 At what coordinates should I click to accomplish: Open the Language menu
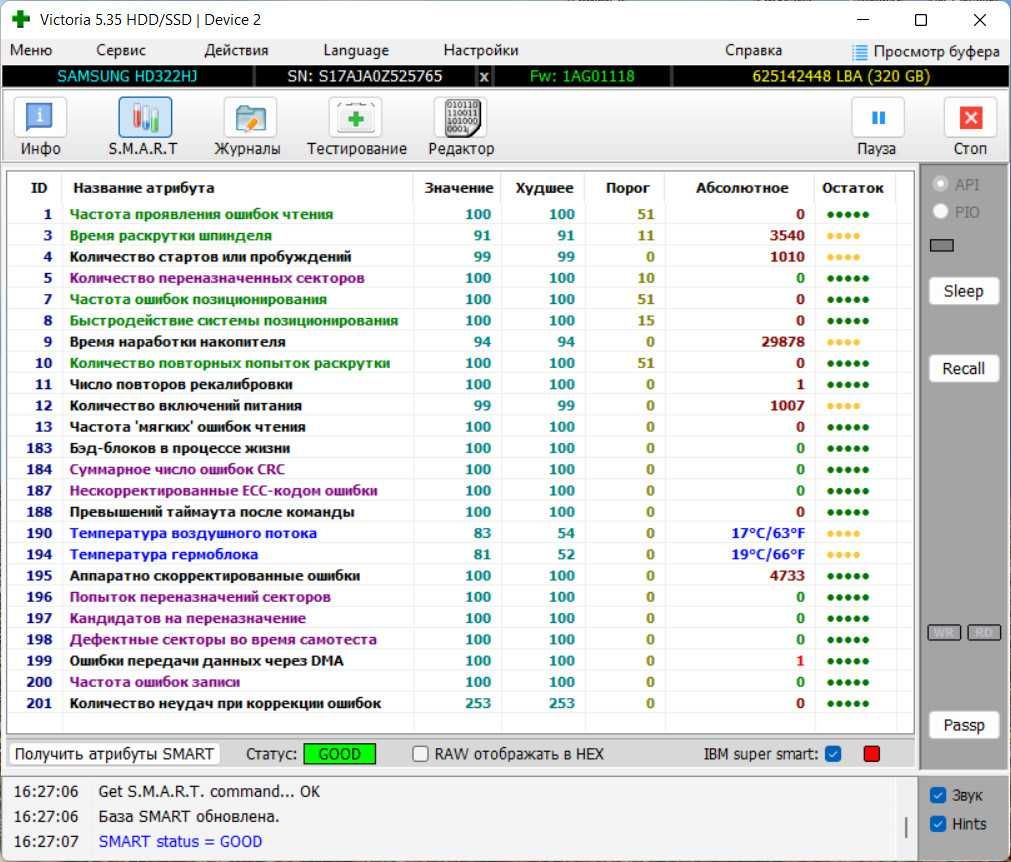point(356,50)
